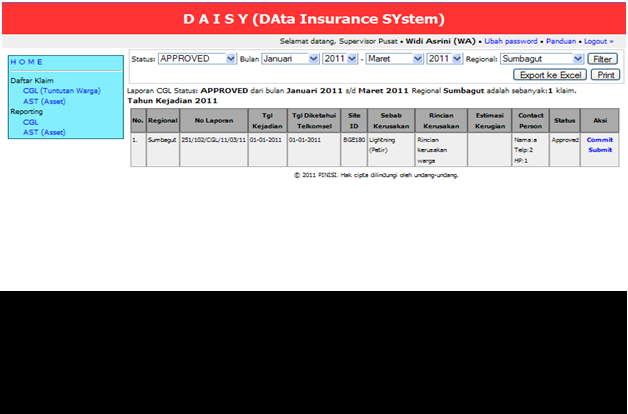The width and height of the screenshot is (628, 414).
Task: Open the Regional dropdown showing Sumbagut
Action: tap(541, 59)
